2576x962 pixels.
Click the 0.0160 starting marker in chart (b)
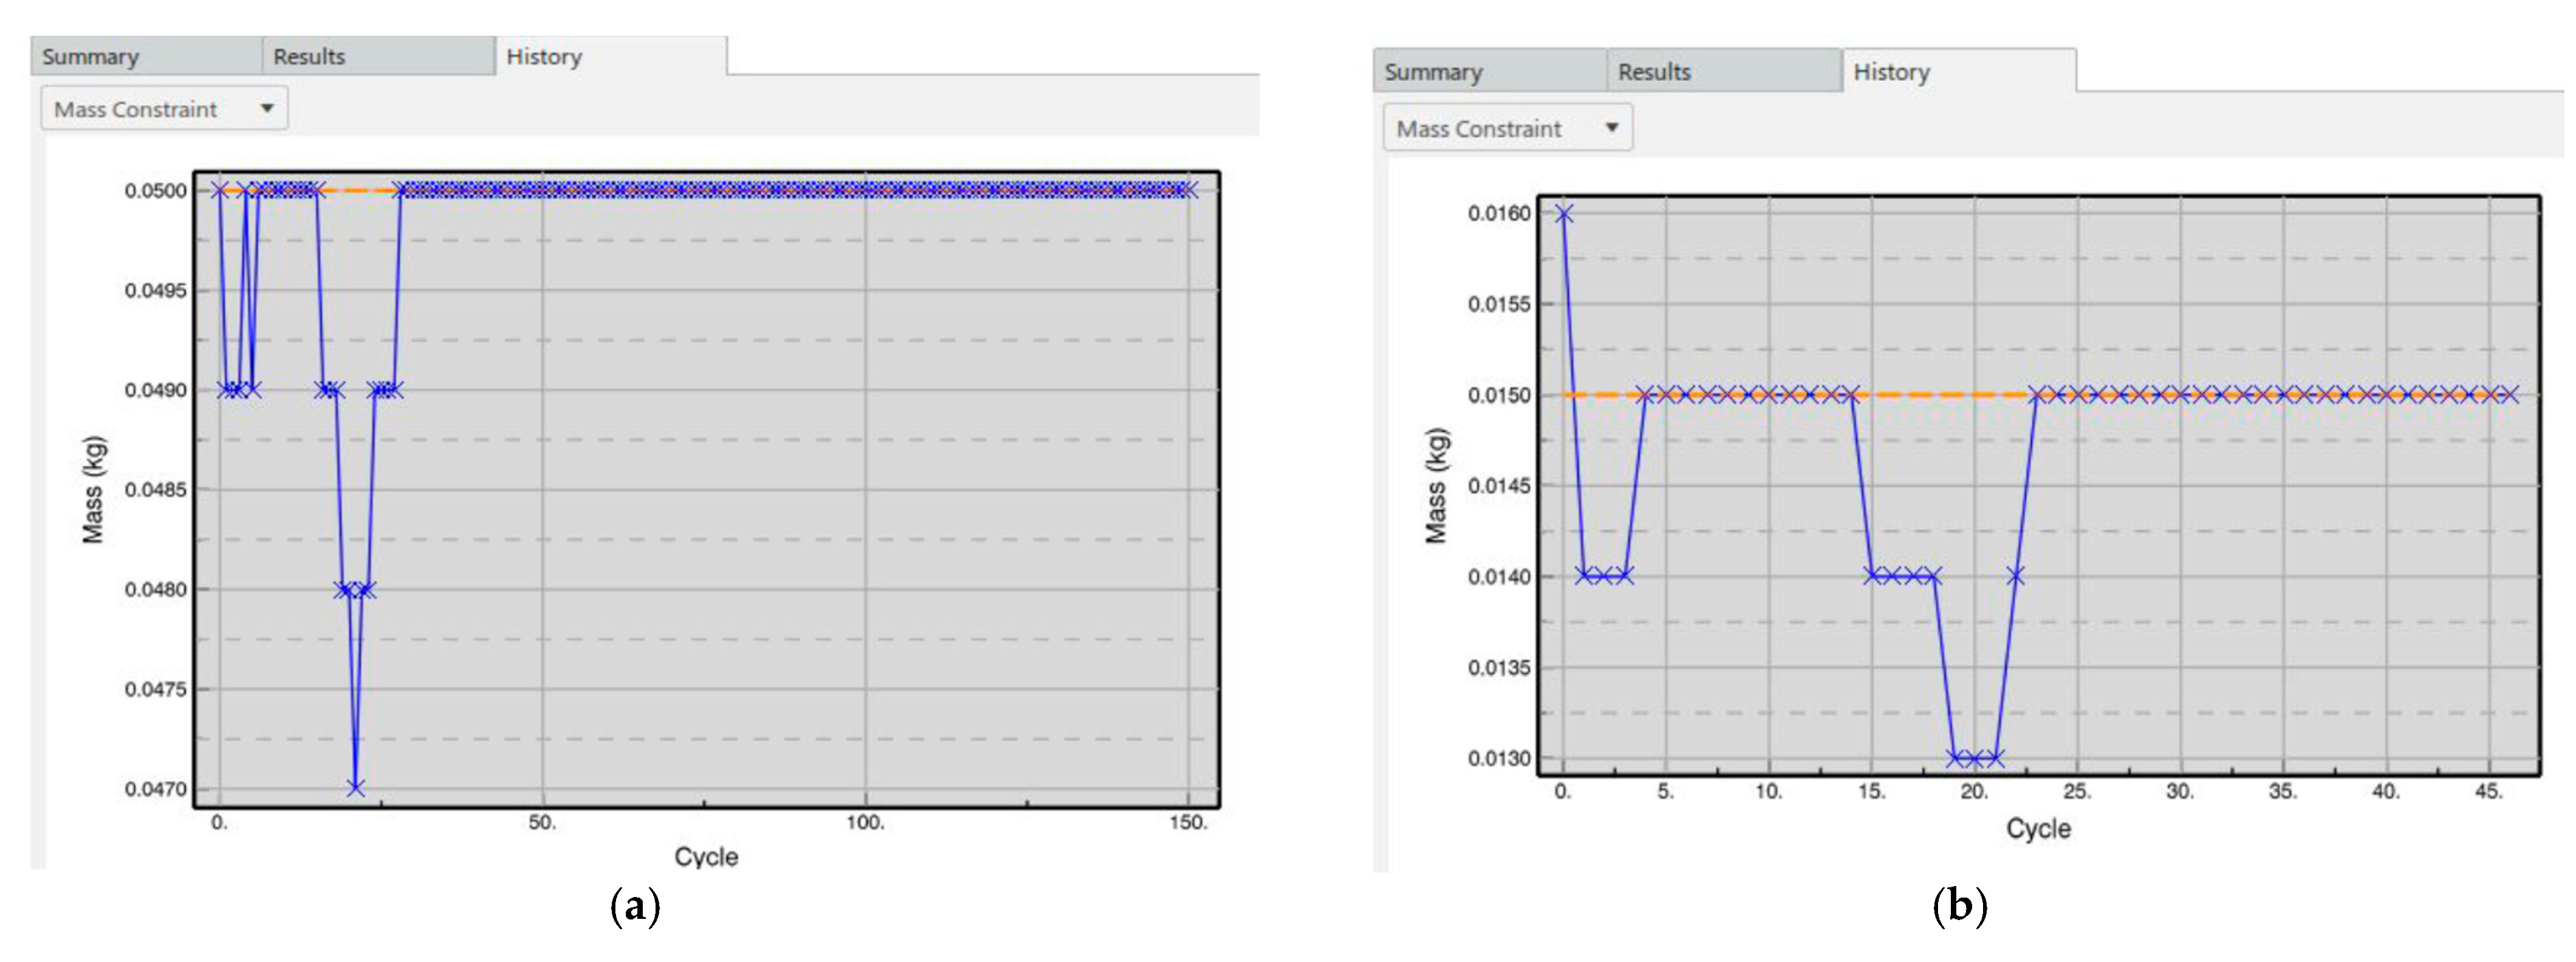[1564, 214]
